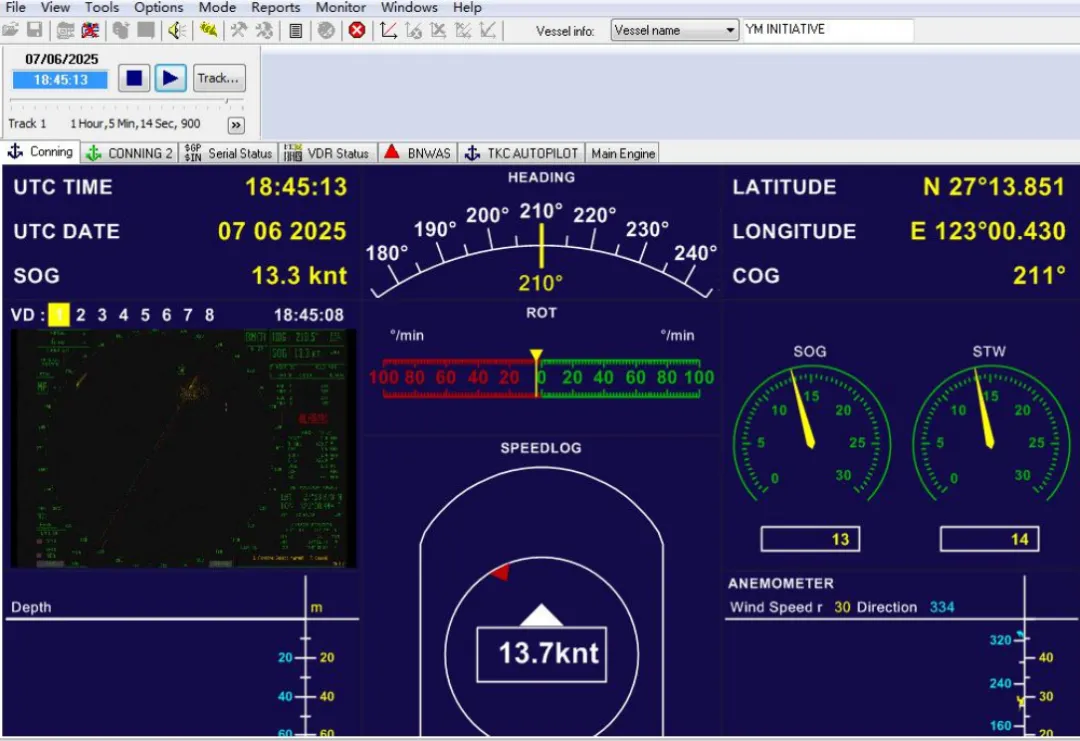Expand playback panel with double-arrow button
Viewport: 1080px width, 741px height.
click(236, 125)
